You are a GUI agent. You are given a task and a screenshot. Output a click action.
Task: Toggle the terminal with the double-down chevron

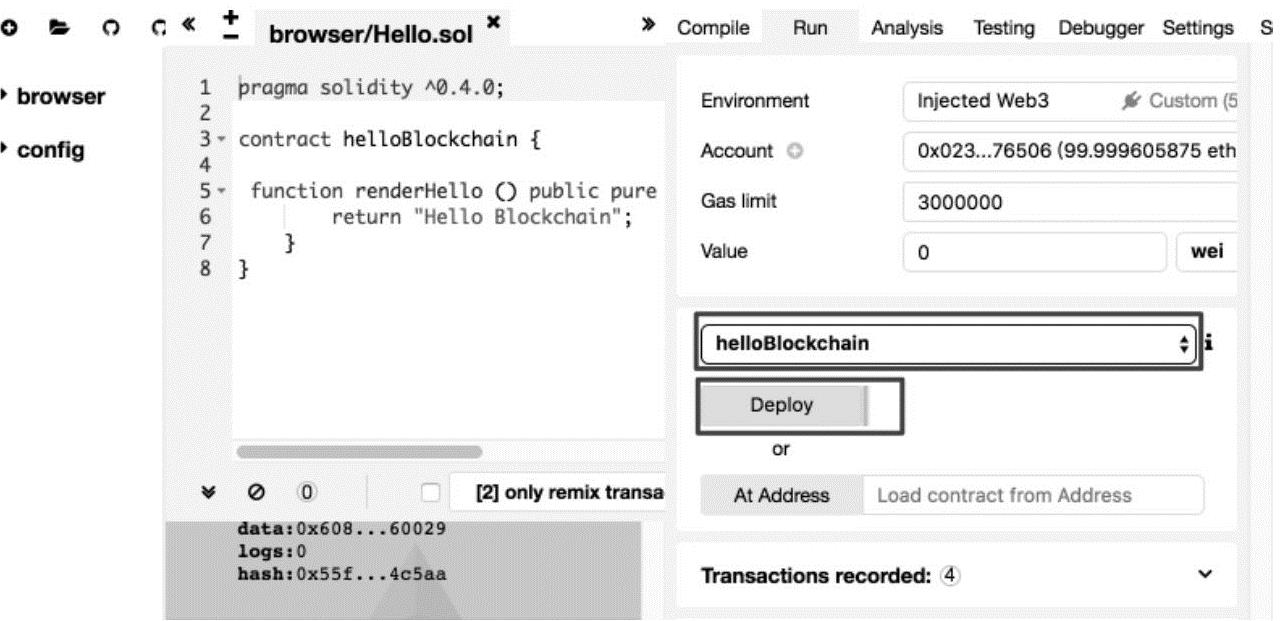[x=208, y=492]
